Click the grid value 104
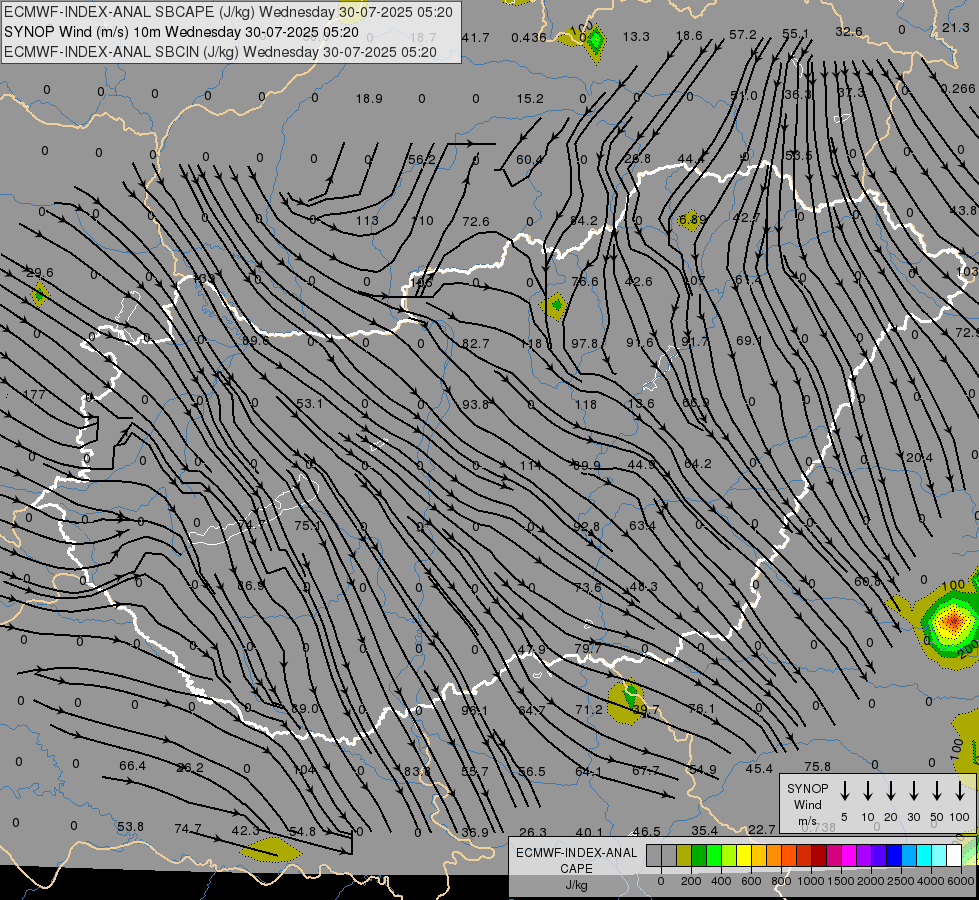This screenshot has width=979, height=900. tap(304, 769)
